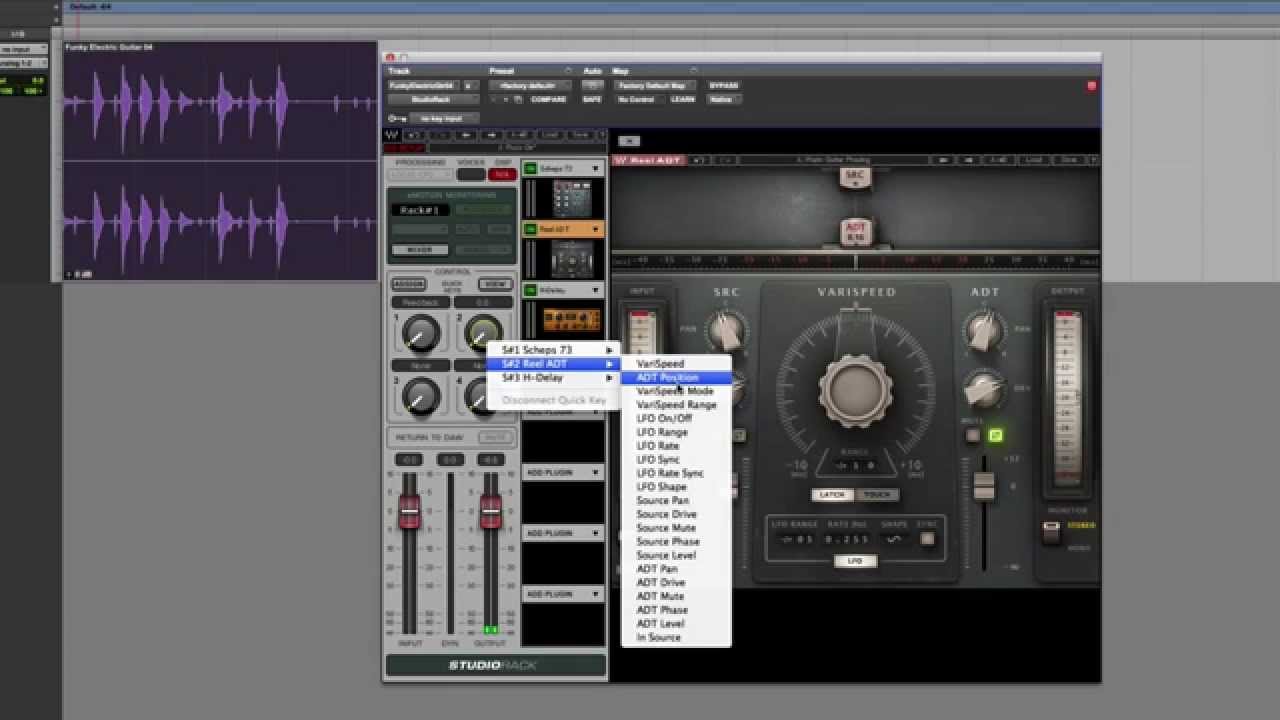The height and width of the screenshot is (720, 1280).
Task: Adjust the StudioRack OUTPUT fader
Action: coord(490,511)
